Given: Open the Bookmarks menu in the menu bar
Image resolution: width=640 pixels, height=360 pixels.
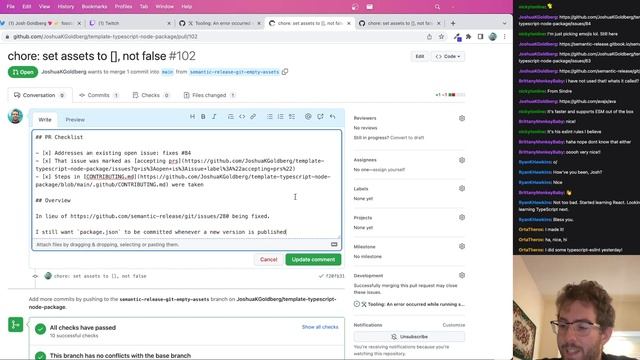Looking at the screenshot, I should pyautogui.click(x=94, y=7).
